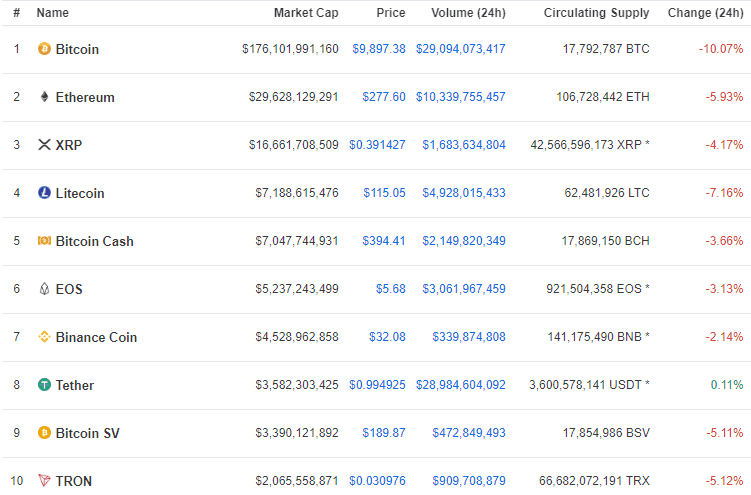Click the Bitcoin SV logo icon
The image size is (751, 495).
point(44,433)
